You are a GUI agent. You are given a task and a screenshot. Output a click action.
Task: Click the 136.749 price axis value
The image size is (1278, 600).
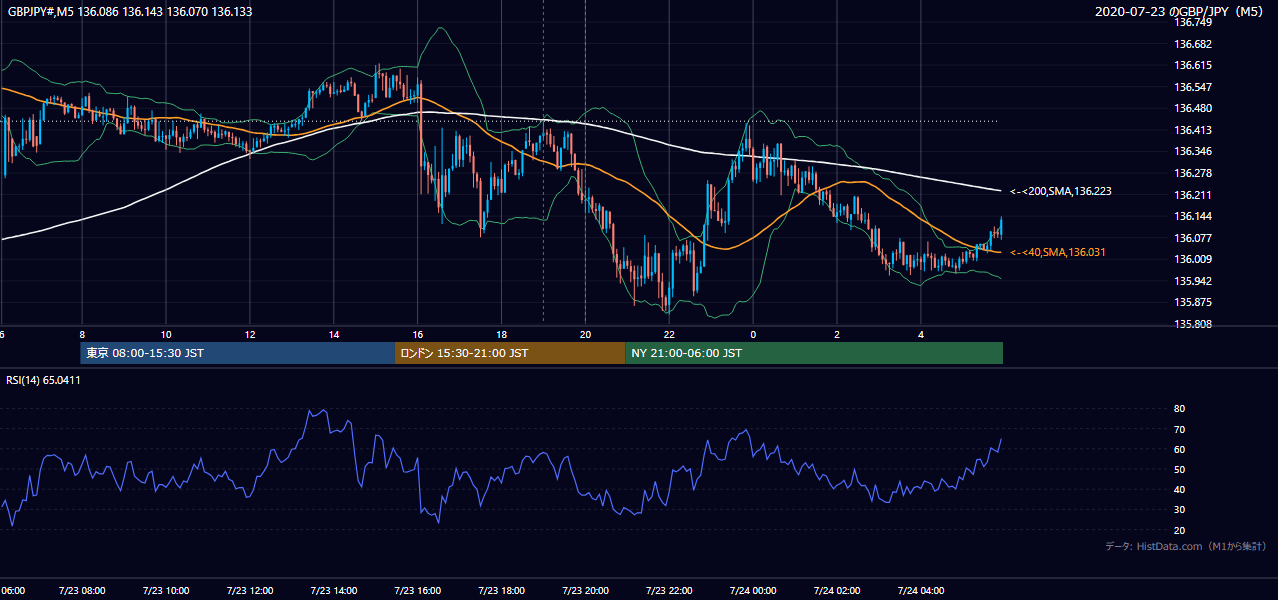(1192, 22)
